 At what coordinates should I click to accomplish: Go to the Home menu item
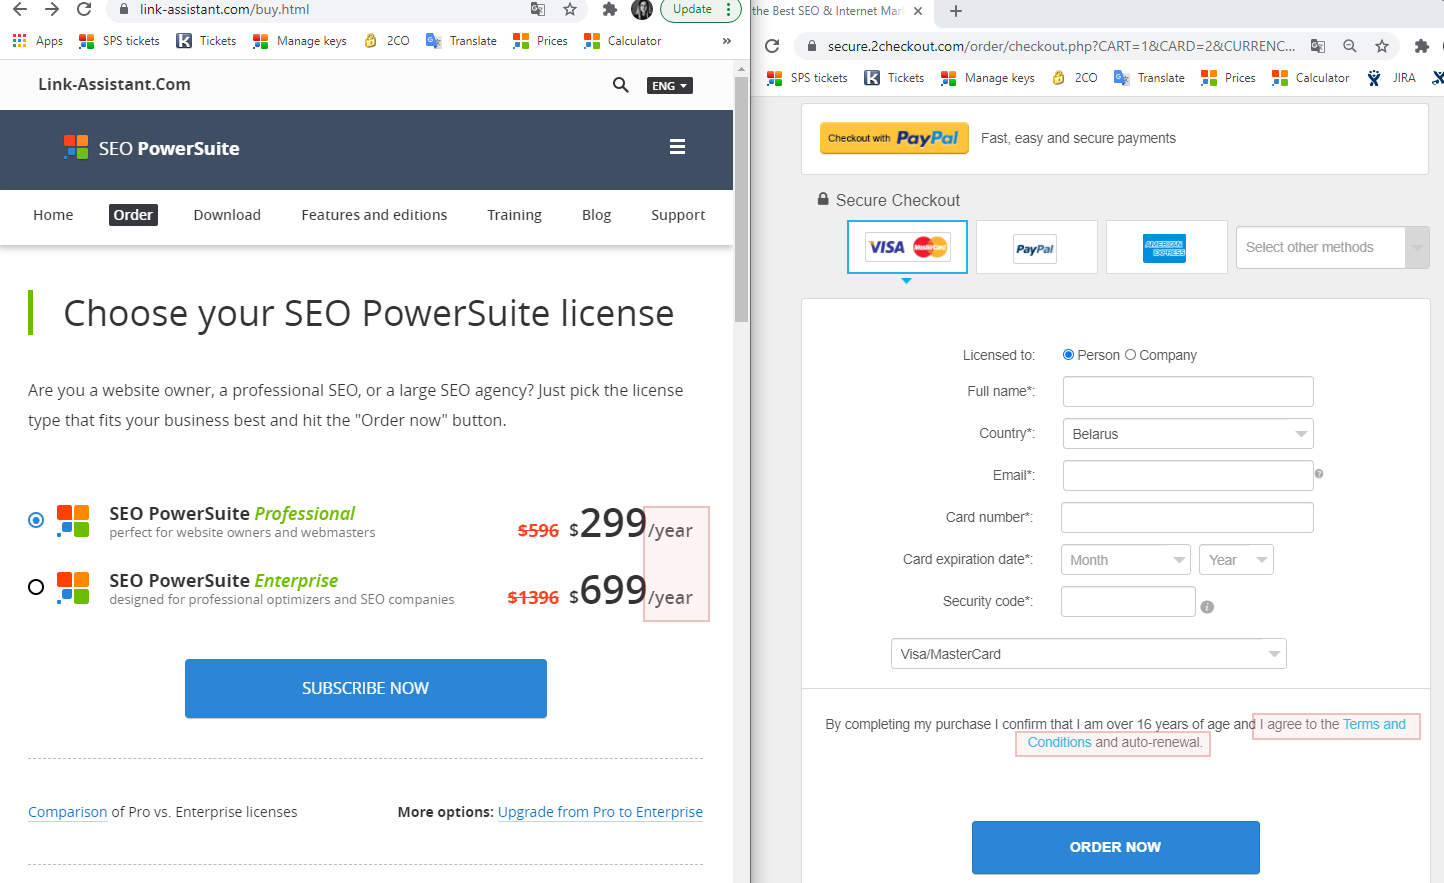point(53,215)
